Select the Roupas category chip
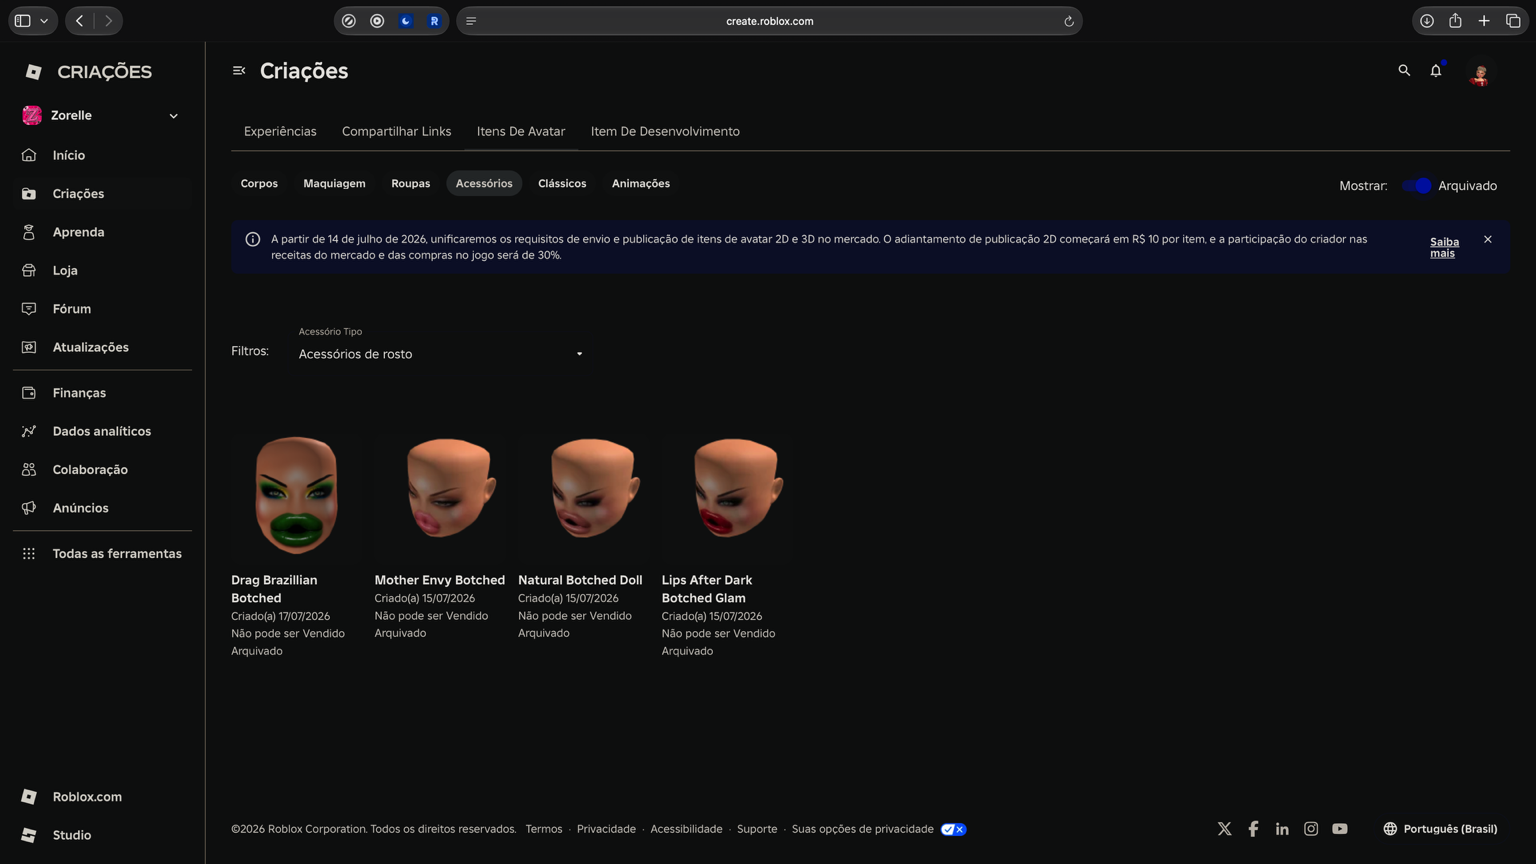Viewport: 1536px width, 864px height. 411,184
